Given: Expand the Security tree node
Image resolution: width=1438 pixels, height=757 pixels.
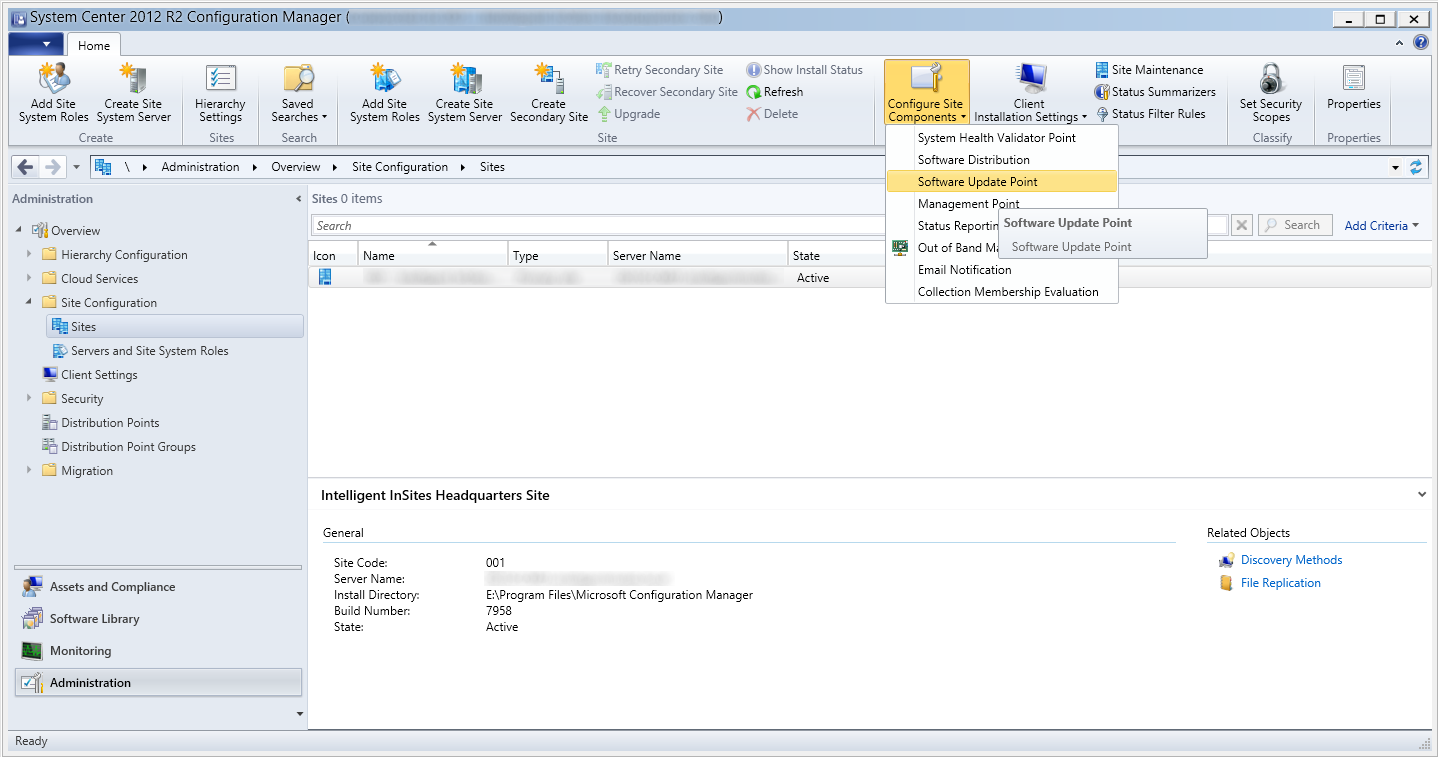Looking at the screenshot, I should pos(29,399).
